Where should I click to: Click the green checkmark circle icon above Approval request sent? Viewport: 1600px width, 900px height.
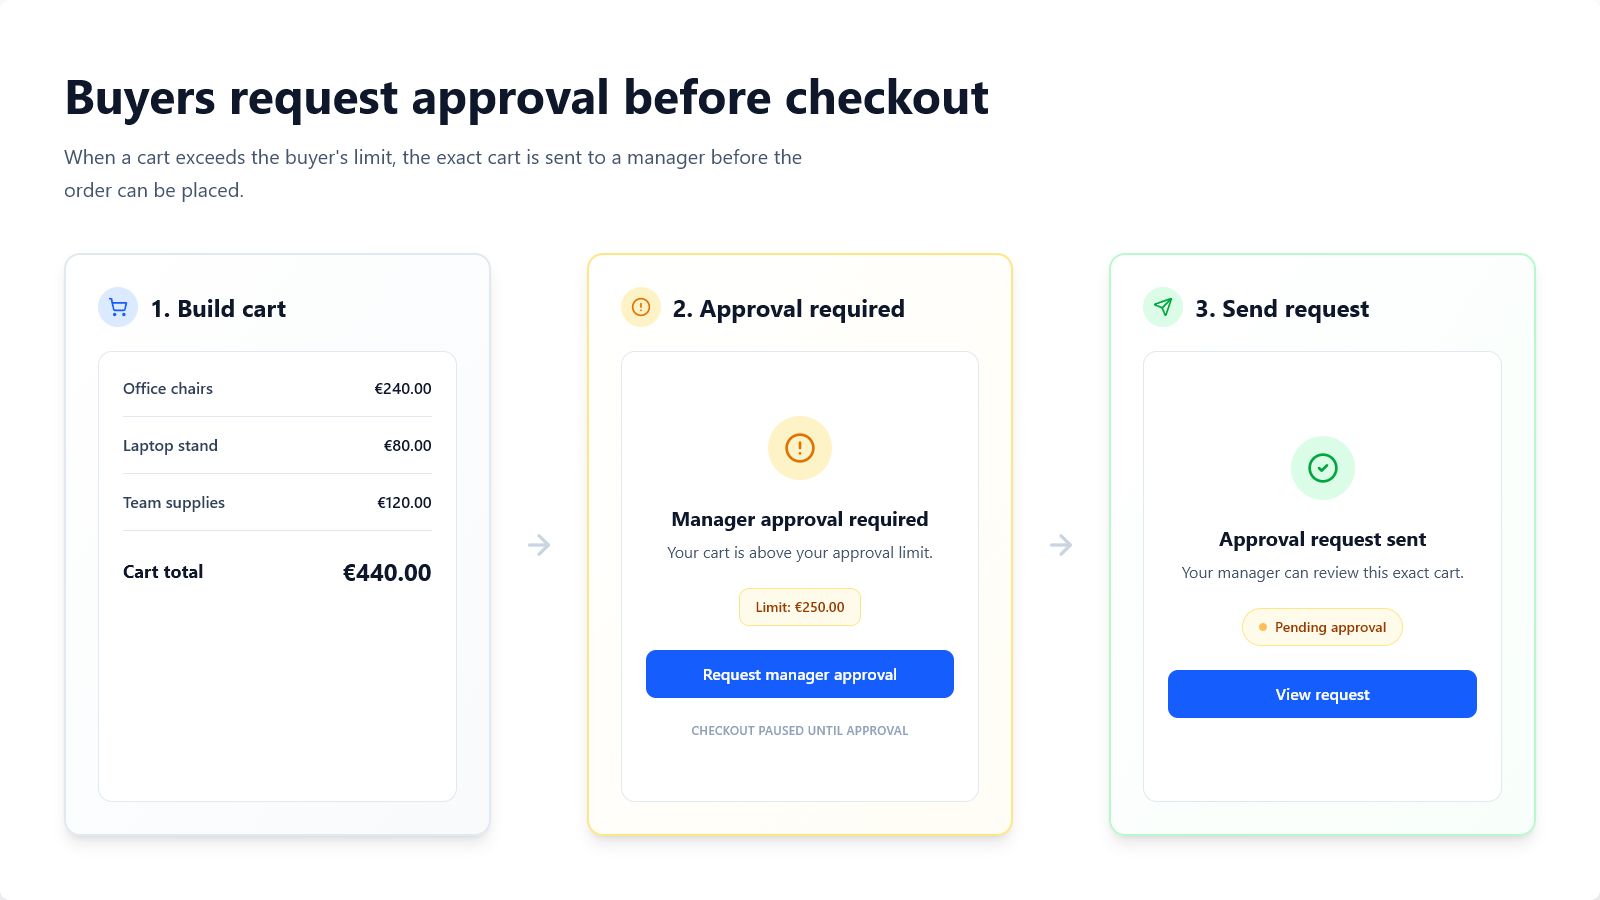tap(1323, 468)
